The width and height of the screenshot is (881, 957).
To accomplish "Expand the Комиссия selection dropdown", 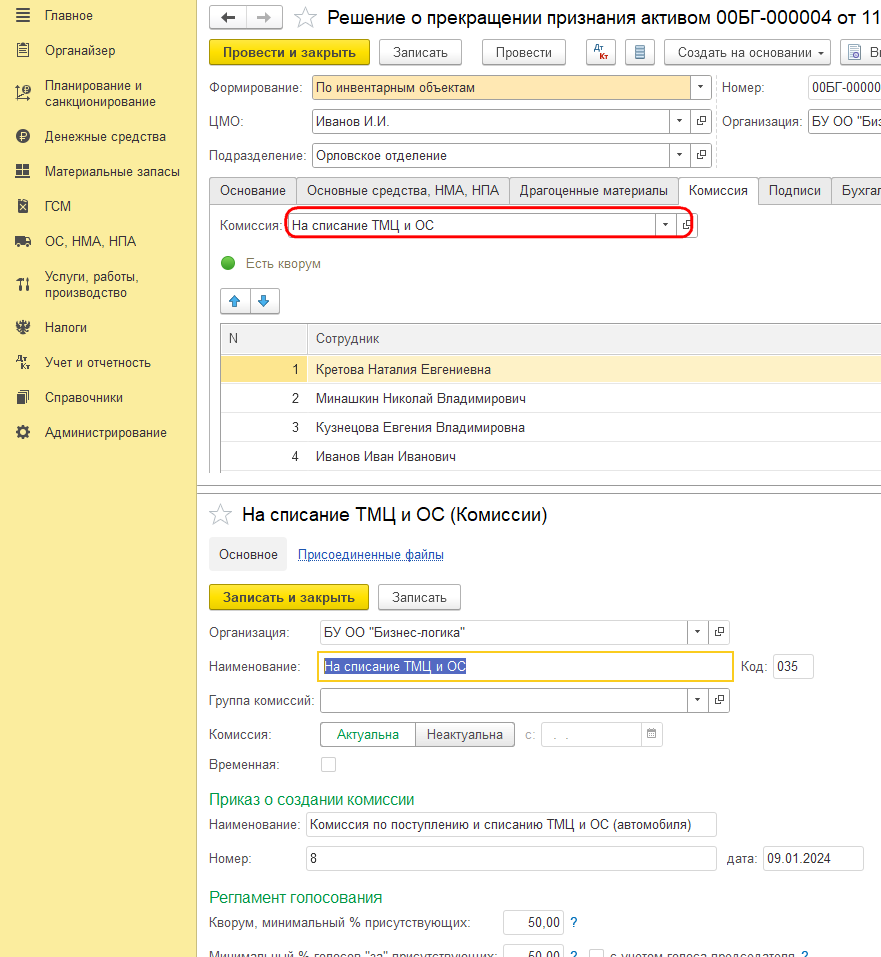I will 665,225.
